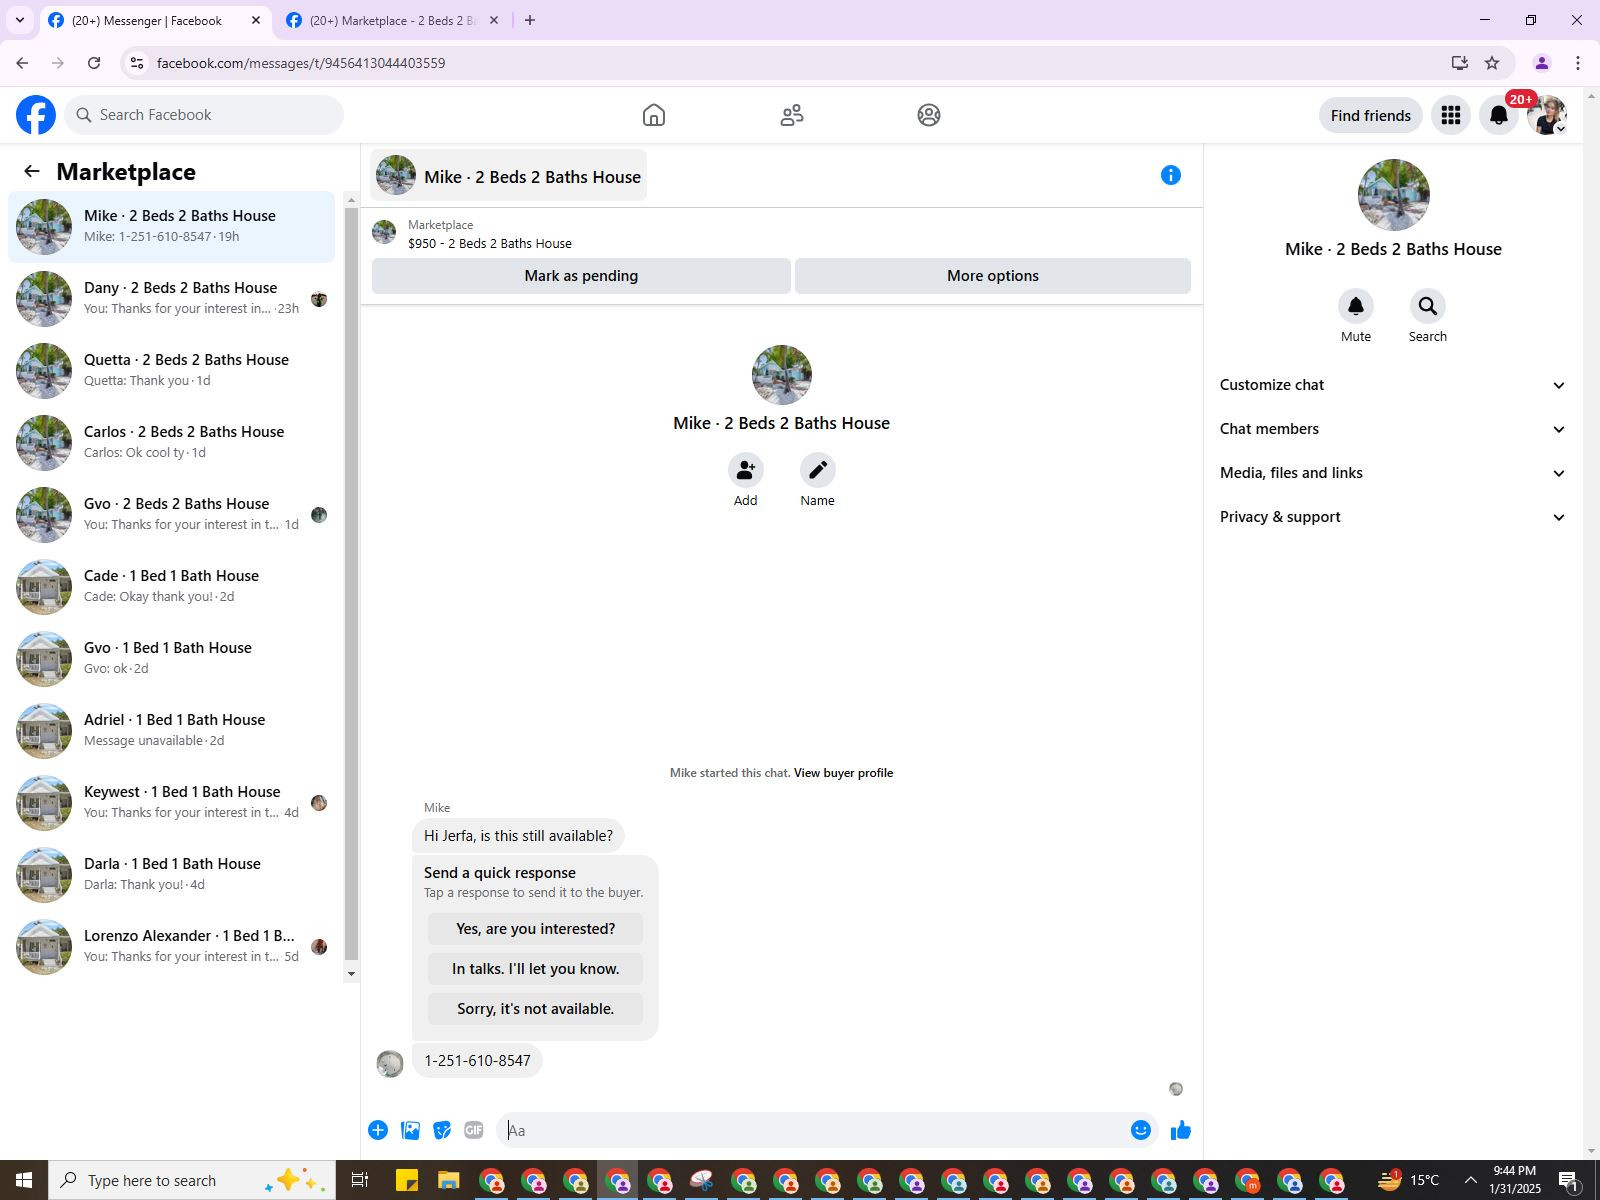Go back from Marketplace chats list
1600x1200 pixels.
pyautogui.click(x=32, y=171)
